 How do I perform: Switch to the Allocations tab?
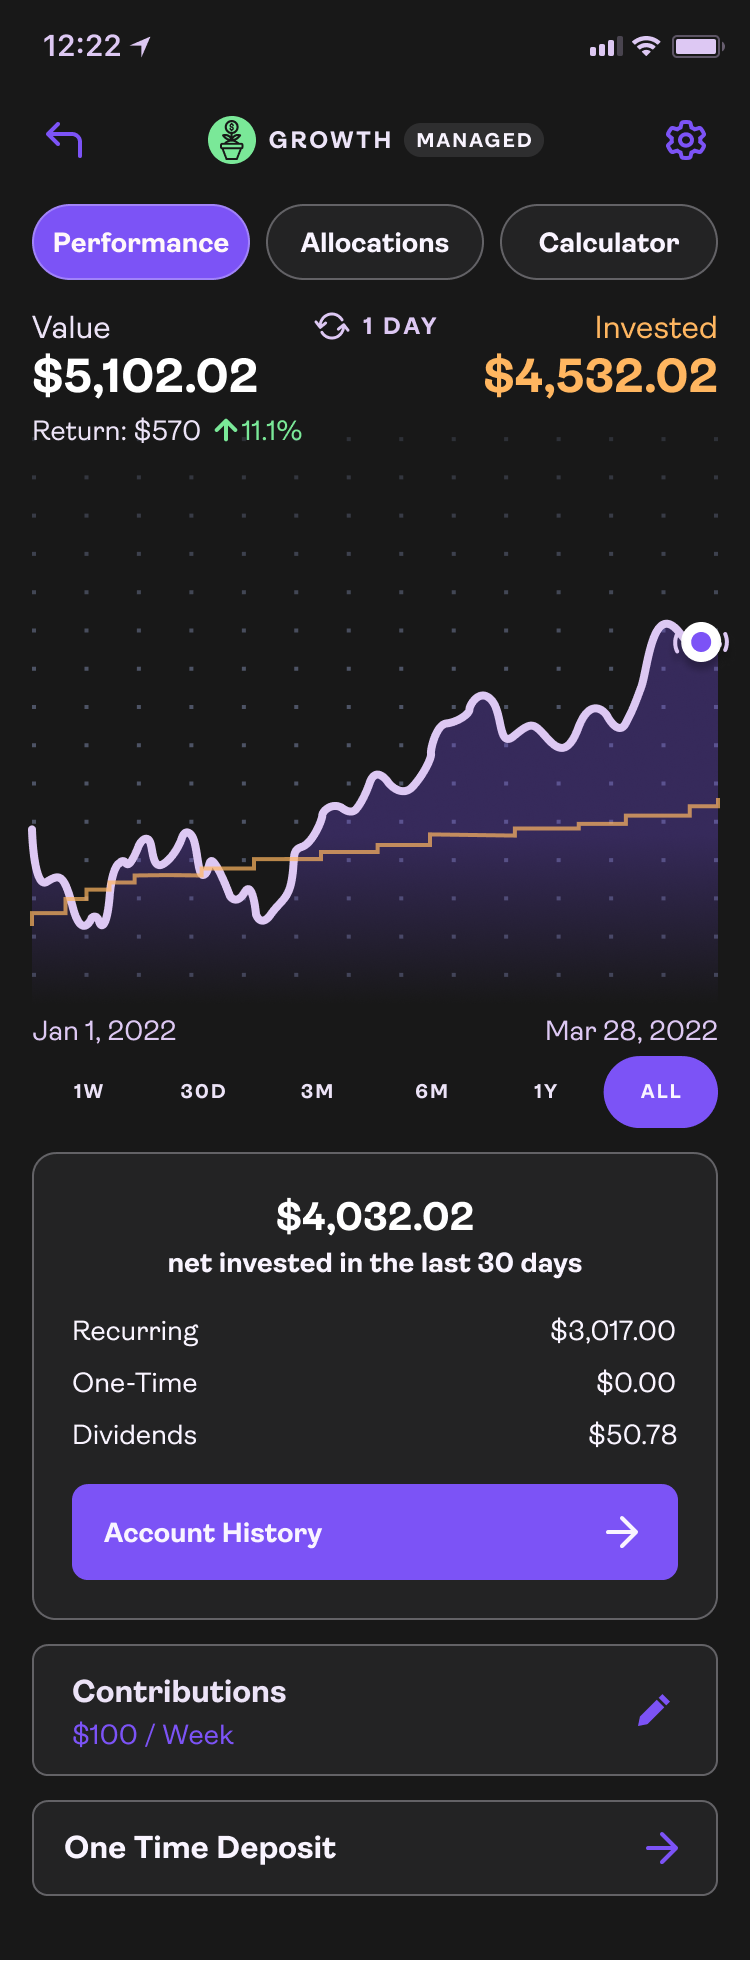(x=375, y=243)
